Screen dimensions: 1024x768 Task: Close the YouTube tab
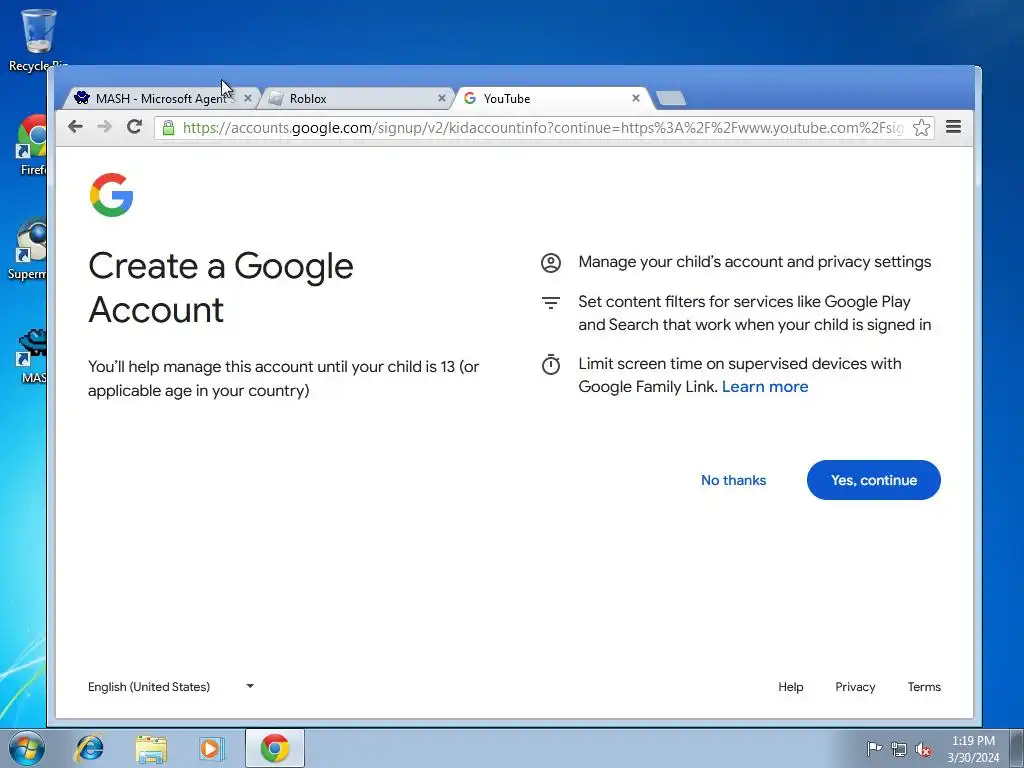click(x=635, y=98)
